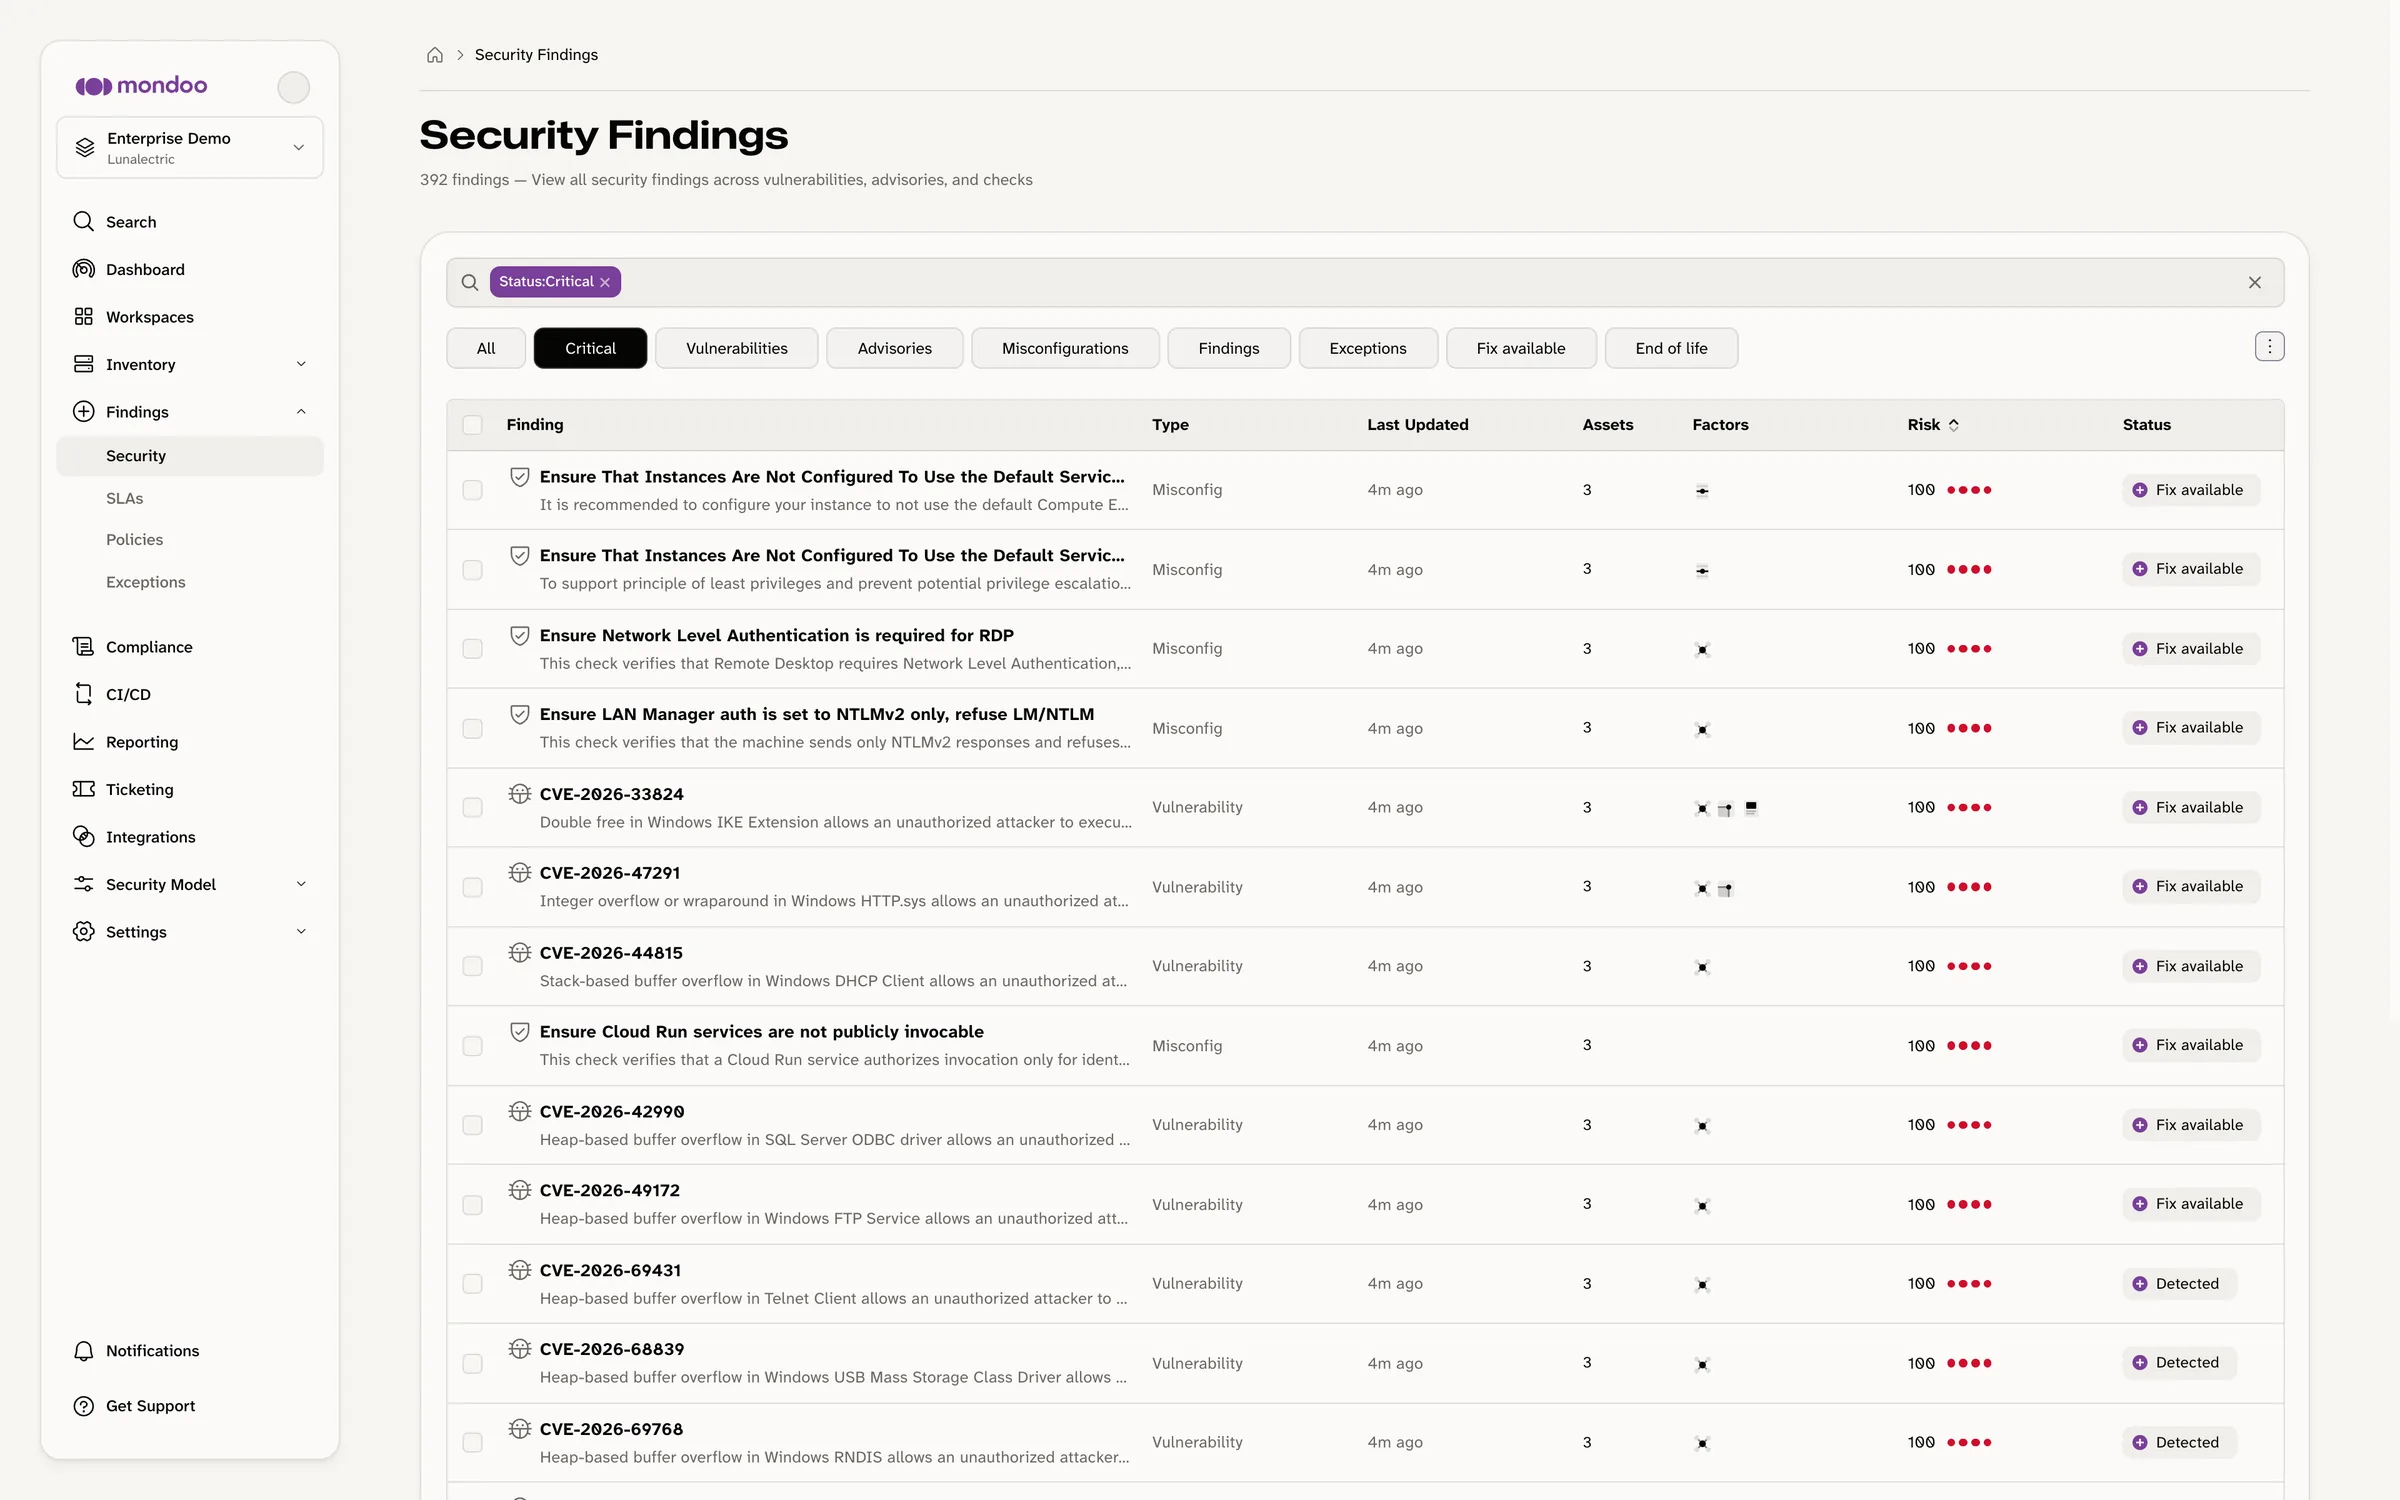Viewport: 2400px width, 1500px height.
Task: Click the bug icon of CVE-2026-33824
Action: 519,794
